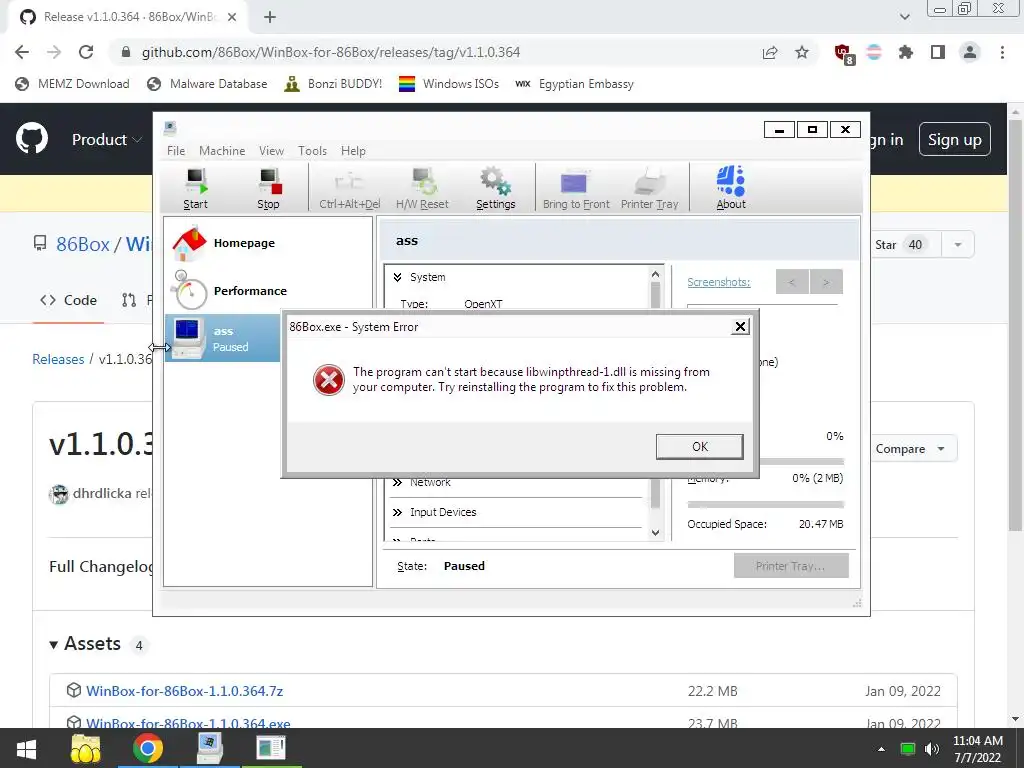Select Homepage in WinBox sidebar
The height and width of the screenshot is (768, 1024).
pos(268,243)
